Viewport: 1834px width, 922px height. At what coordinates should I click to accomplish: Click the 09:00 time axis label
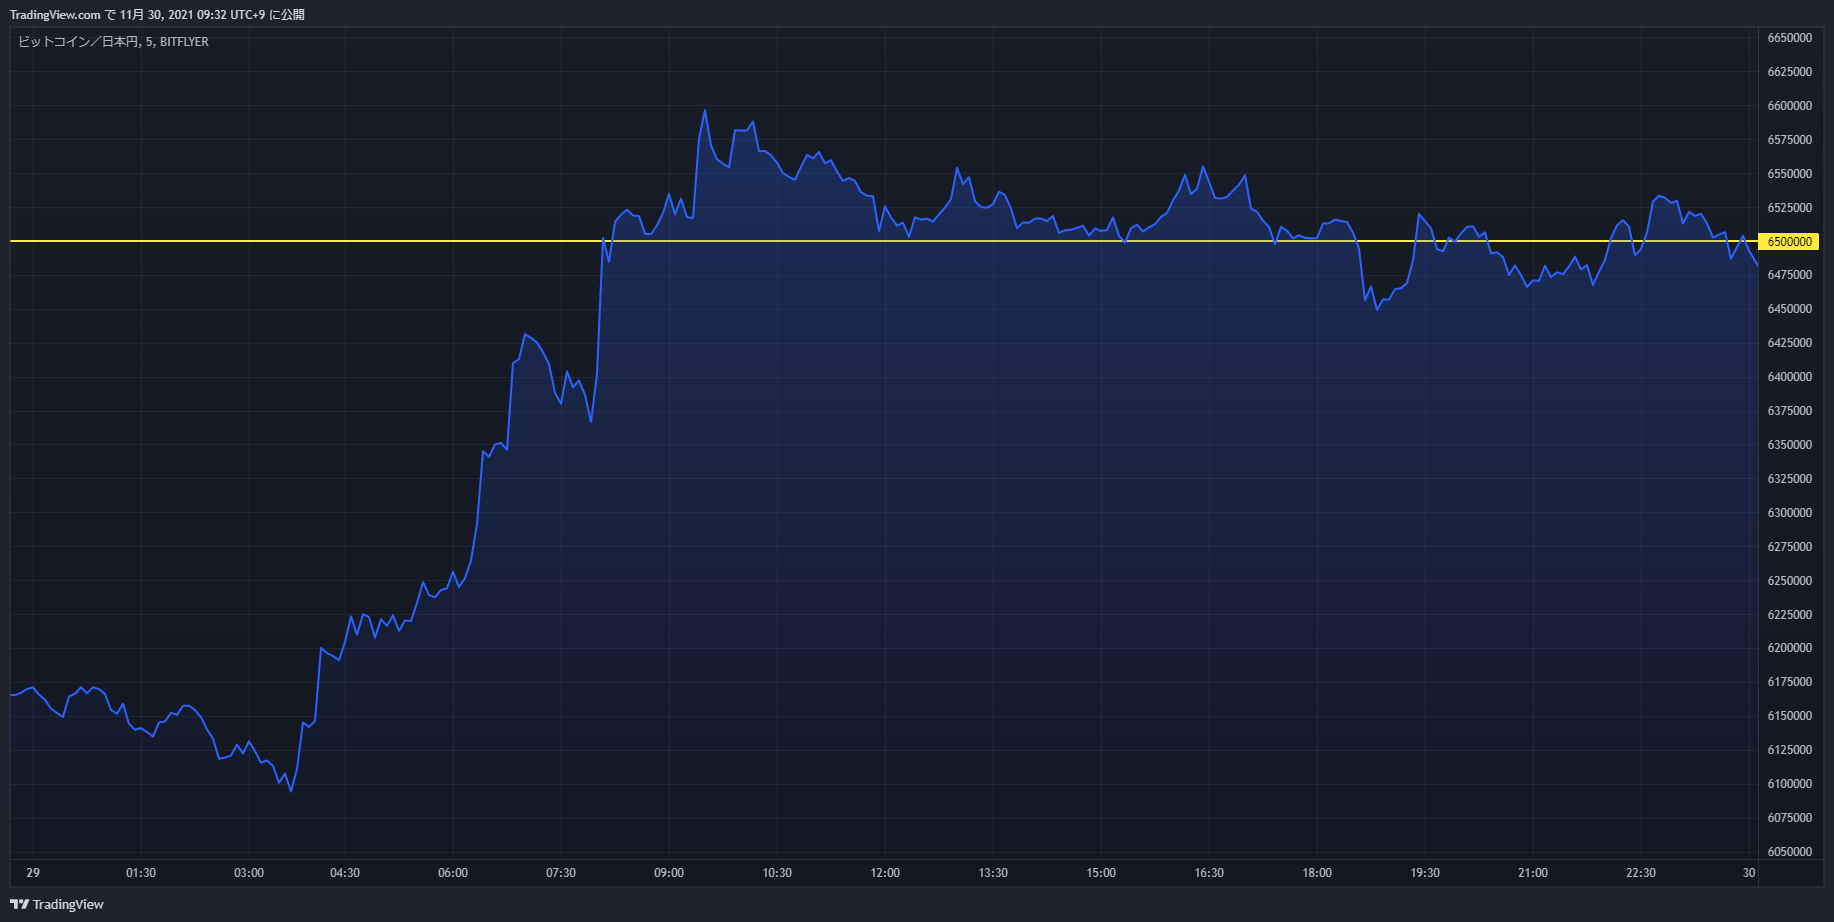click(x=669, y=873)
